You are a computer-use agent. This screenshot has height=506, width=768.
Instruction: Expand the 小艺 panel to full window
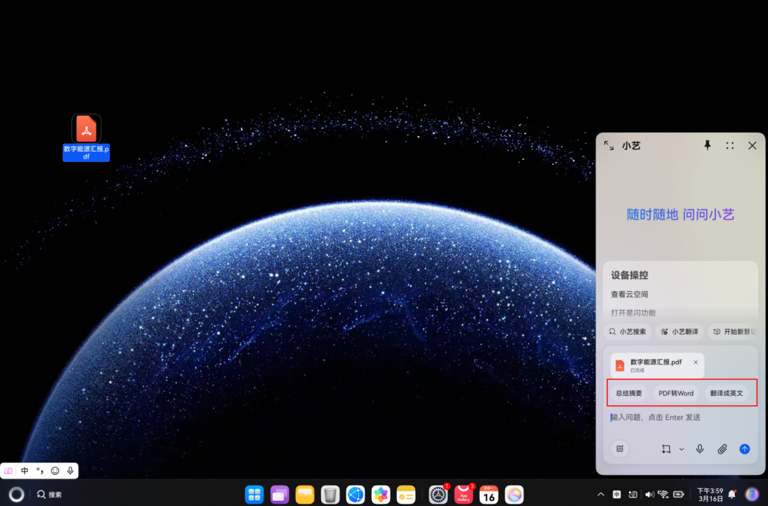click(609, 145)
